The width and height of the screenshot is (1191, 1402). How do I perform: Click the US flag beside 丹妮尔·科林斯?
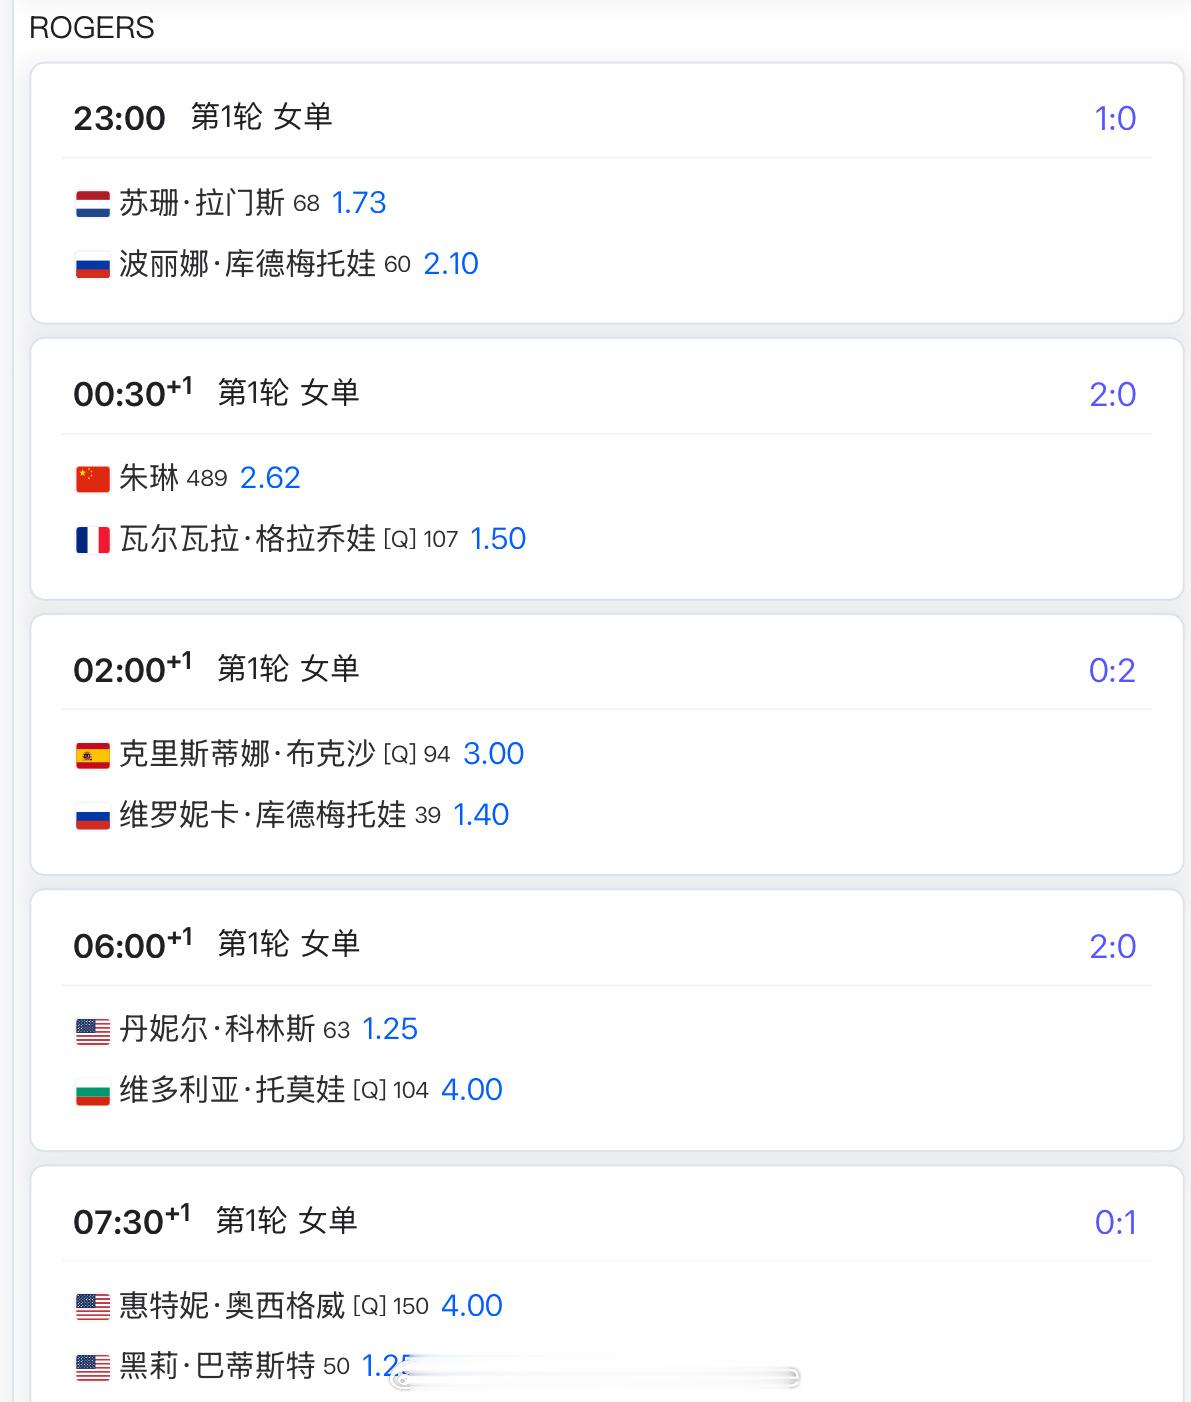click(93, 1030)
